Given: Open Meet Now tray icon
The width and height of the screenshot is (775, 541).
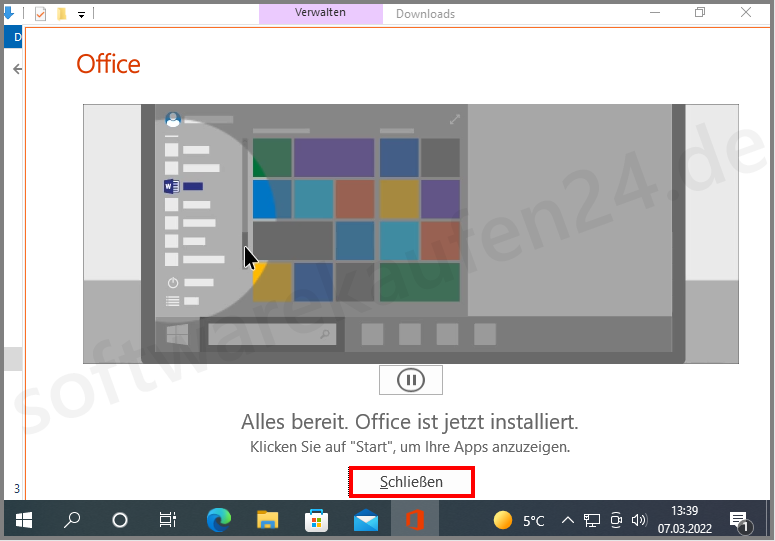Looking at the screenshot, I should (616, 520).
